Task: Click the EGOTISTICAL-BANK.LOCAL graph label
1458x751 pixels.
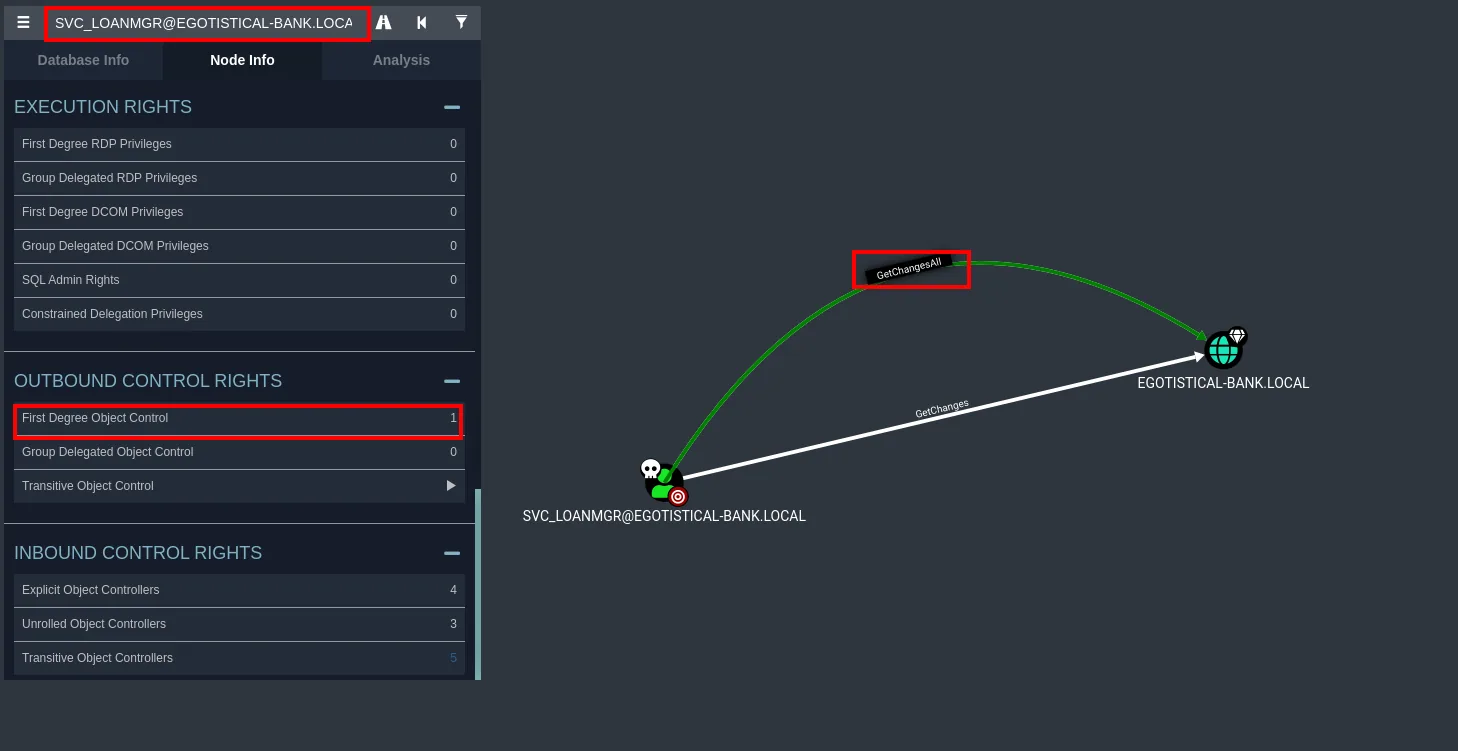Action: click(x=1223, y=383)
